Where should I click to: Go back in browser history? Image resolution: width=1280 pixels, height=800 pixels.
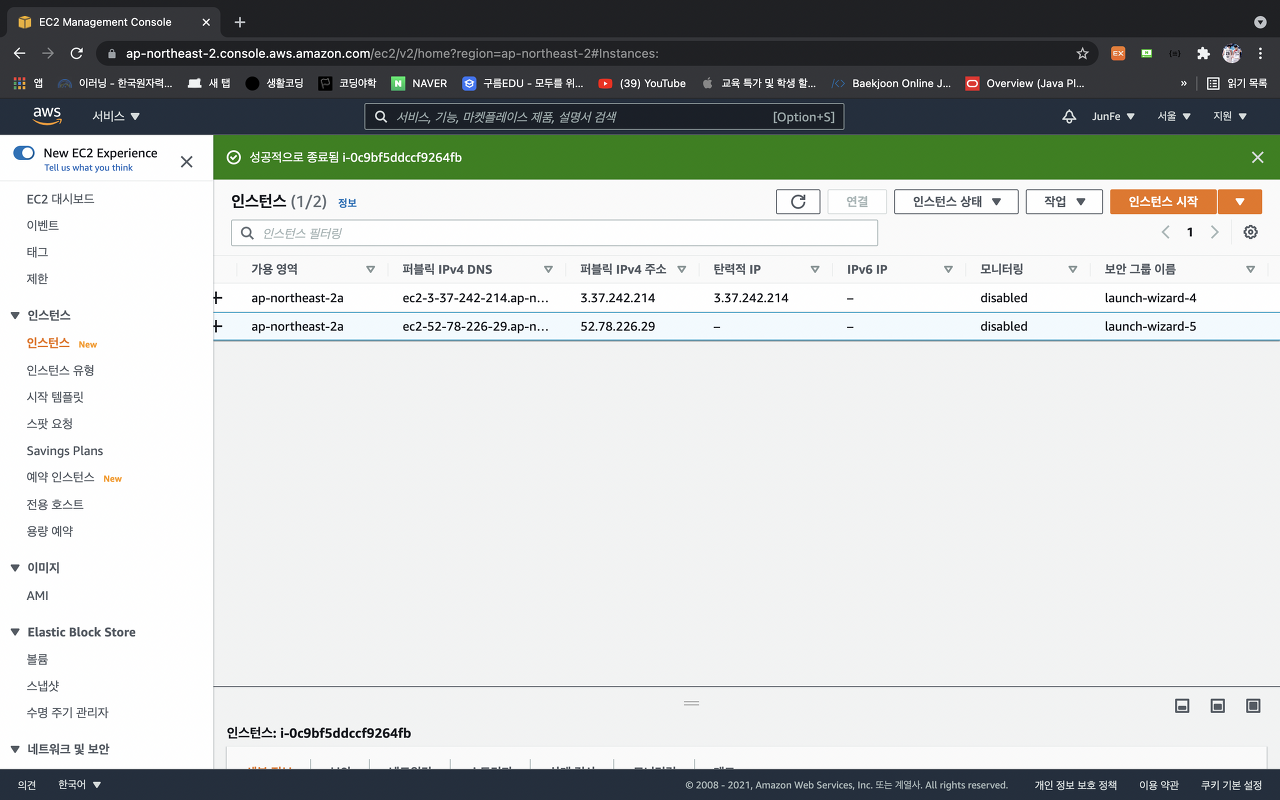coord(19,53)
